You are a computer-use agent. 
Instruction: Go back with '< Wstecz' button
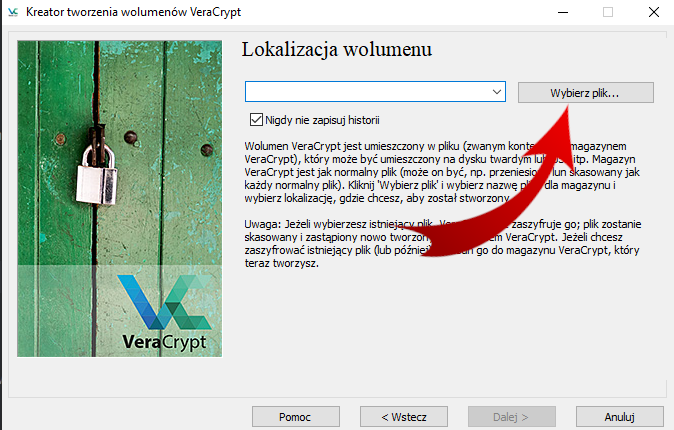(404, 417)
